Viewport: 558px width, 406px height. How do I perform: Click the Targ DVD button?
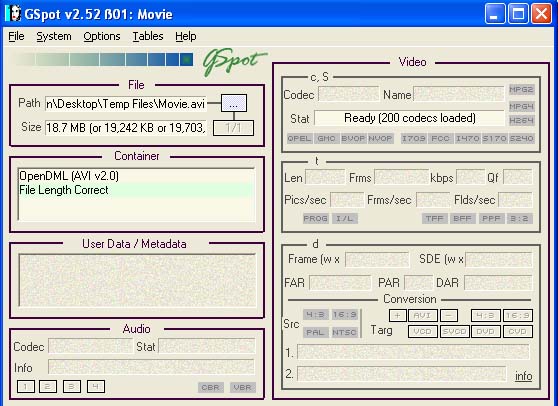486,332
